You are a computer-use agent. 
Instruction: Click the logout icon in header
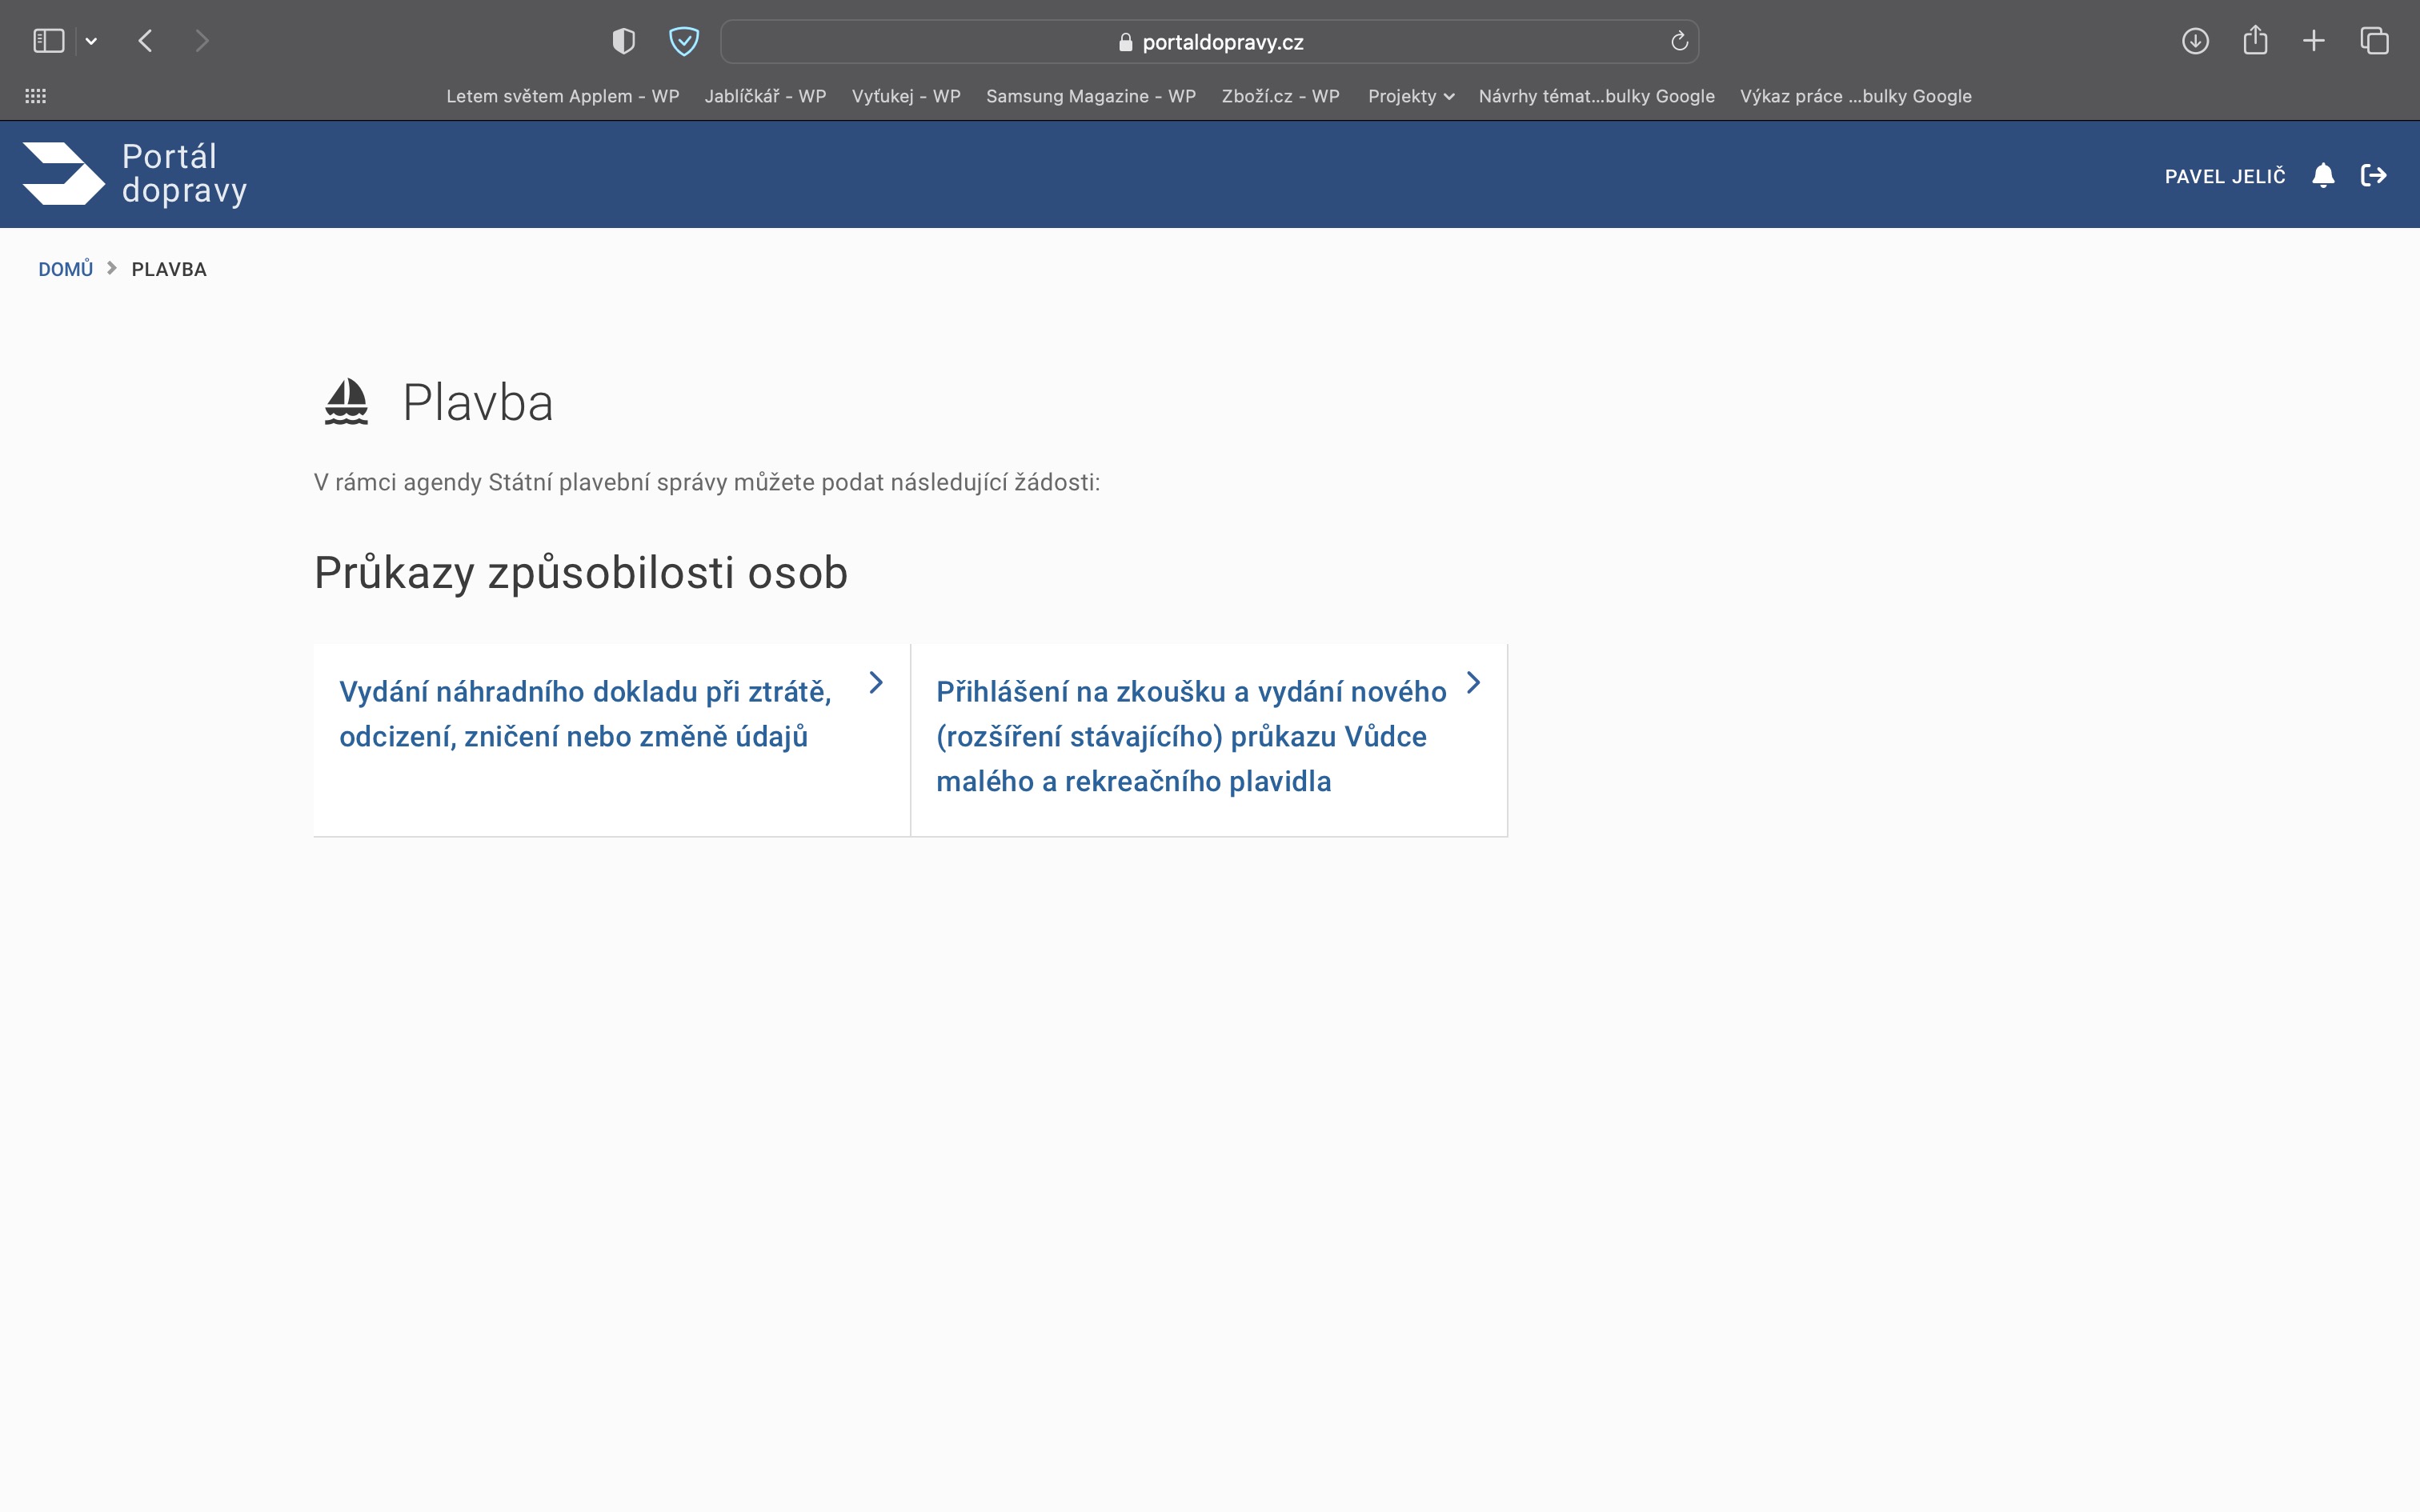[x=2373, y=176]
